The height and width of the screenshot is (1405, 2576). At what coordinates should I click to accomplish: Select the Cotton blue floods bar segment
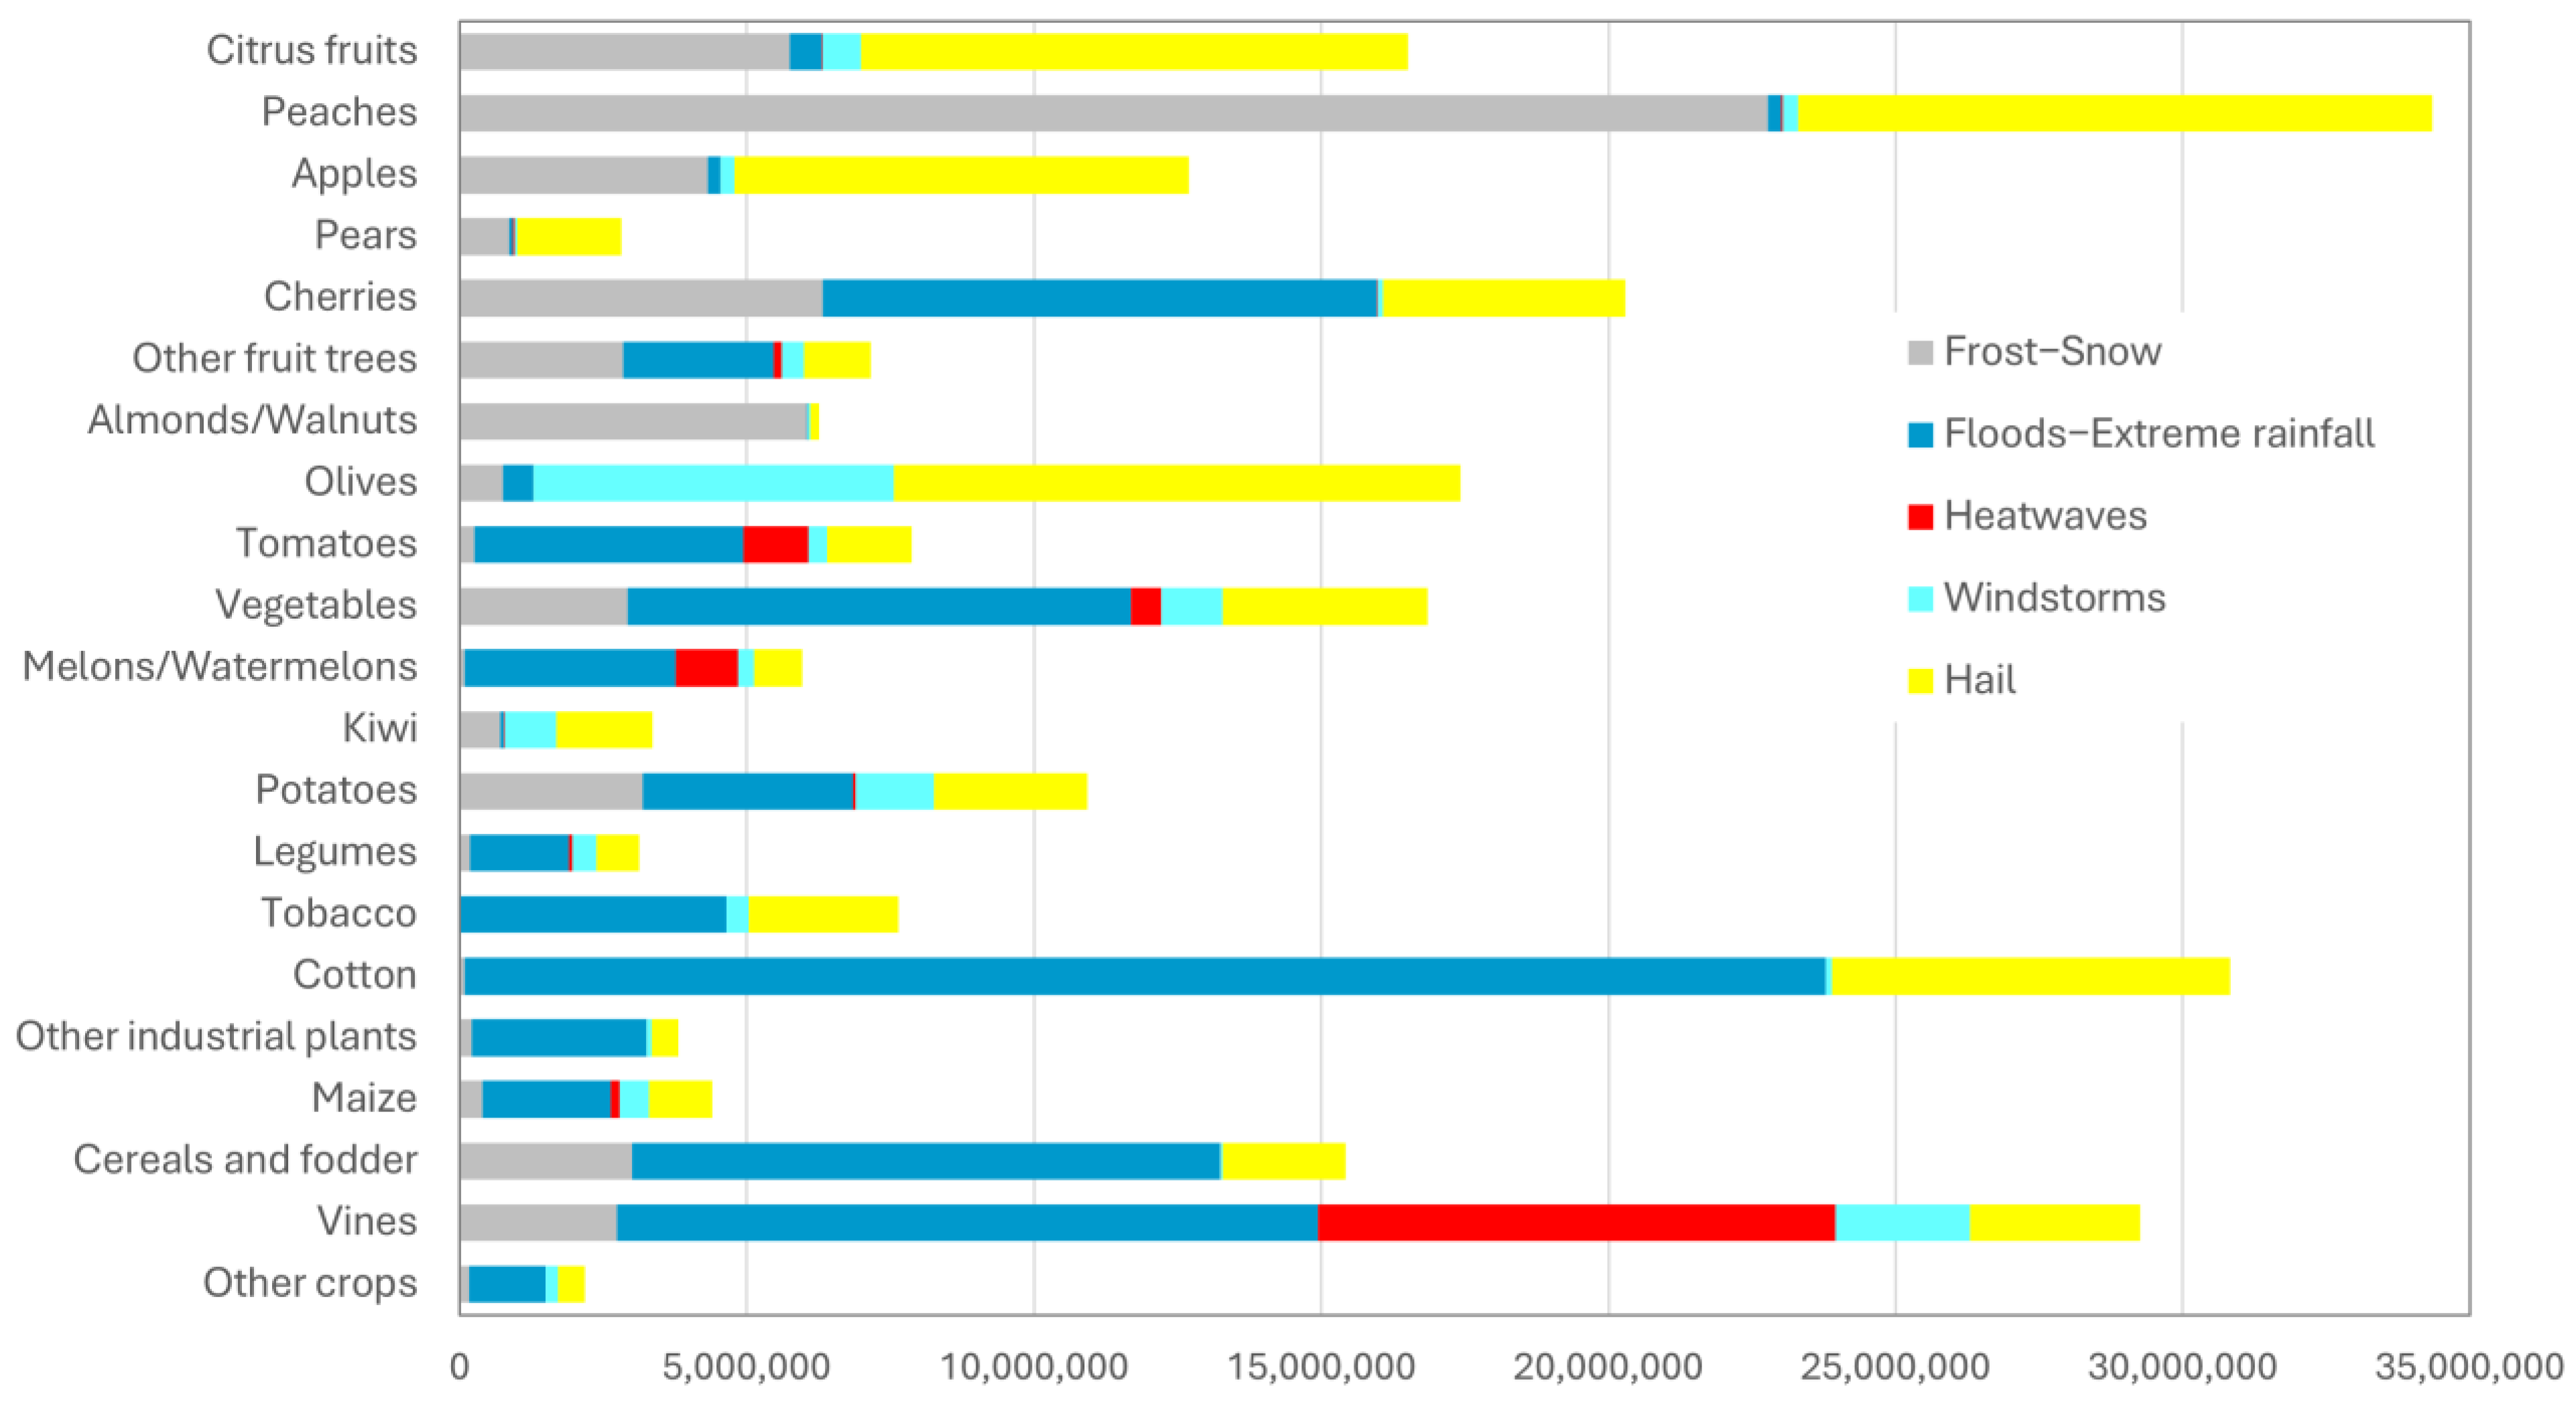[x=1144, y=976]
